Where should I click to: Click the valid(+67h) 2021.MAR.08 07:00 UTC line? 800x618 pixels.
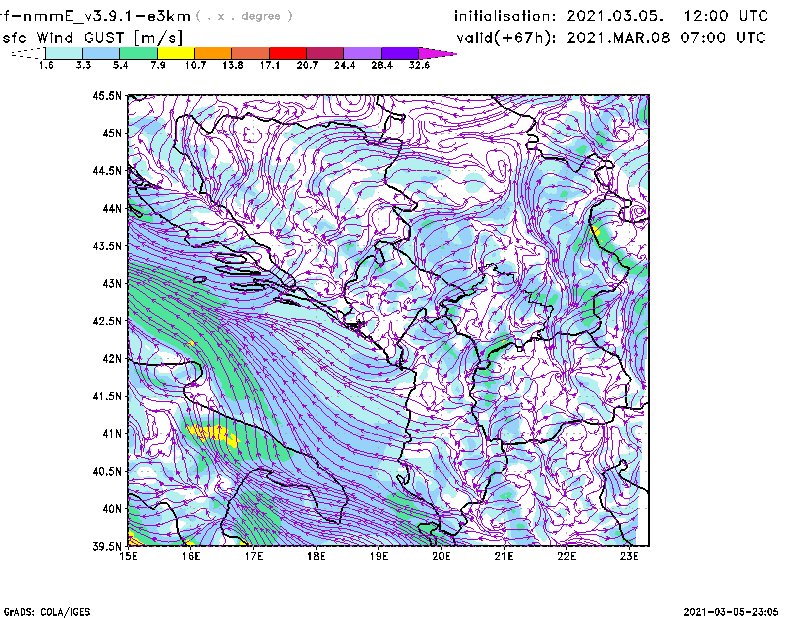tap(611, 38)
